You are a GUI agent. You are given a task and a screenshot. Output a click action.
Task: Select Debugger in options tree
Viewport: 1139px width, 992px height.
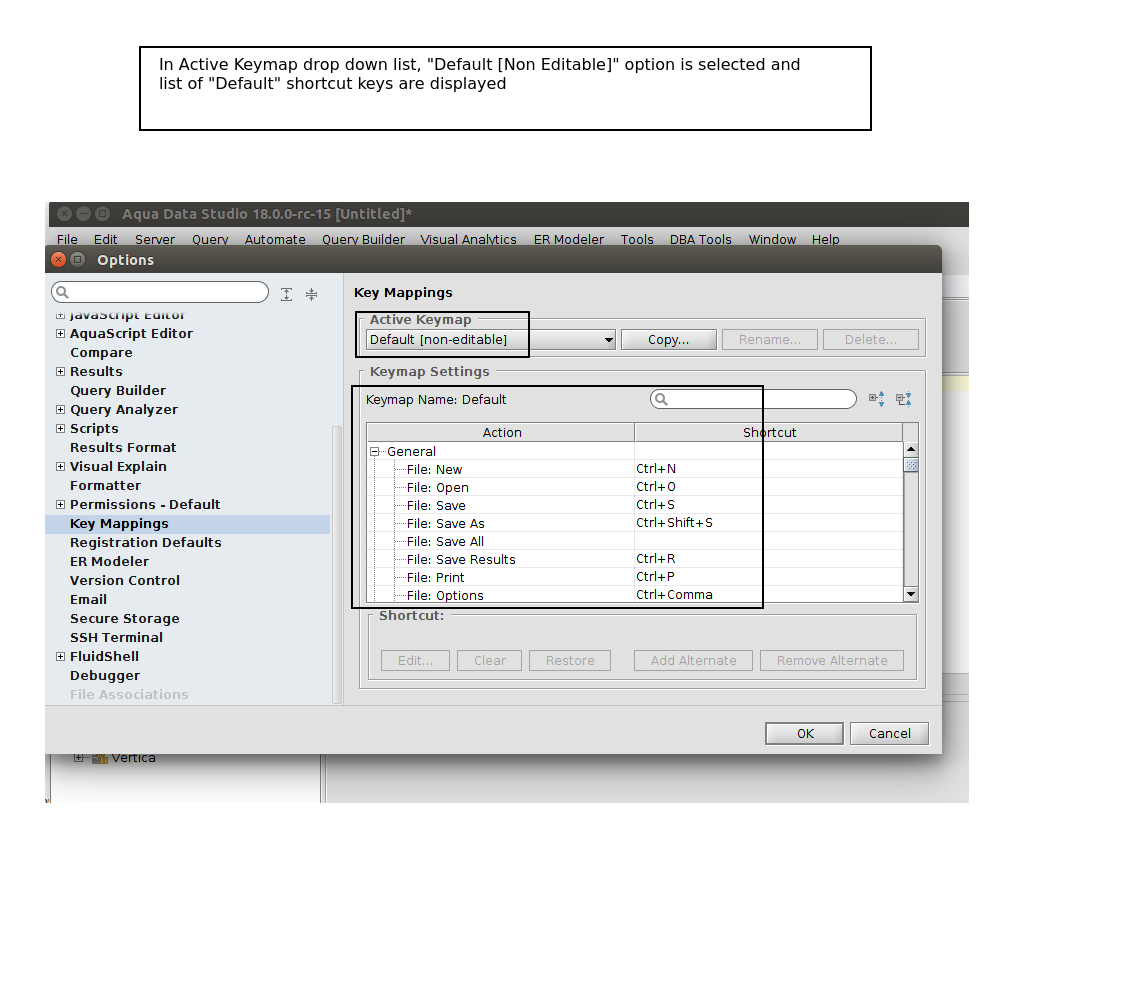[x=105, y=675]
